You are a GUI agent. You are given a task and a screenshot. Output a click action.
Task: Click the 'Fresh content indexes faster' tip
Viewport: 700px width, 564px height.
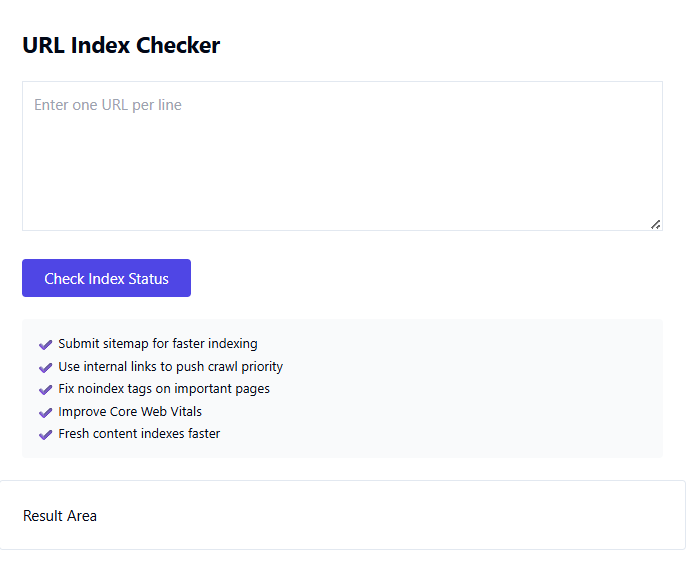coord(139,434)
